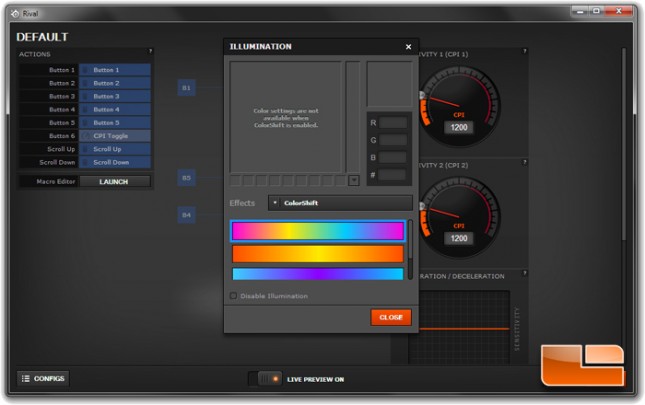This screenshot has width=645, height=405.
Task: Expand the saved color swatches arrow
Action: tap(353, 180)
